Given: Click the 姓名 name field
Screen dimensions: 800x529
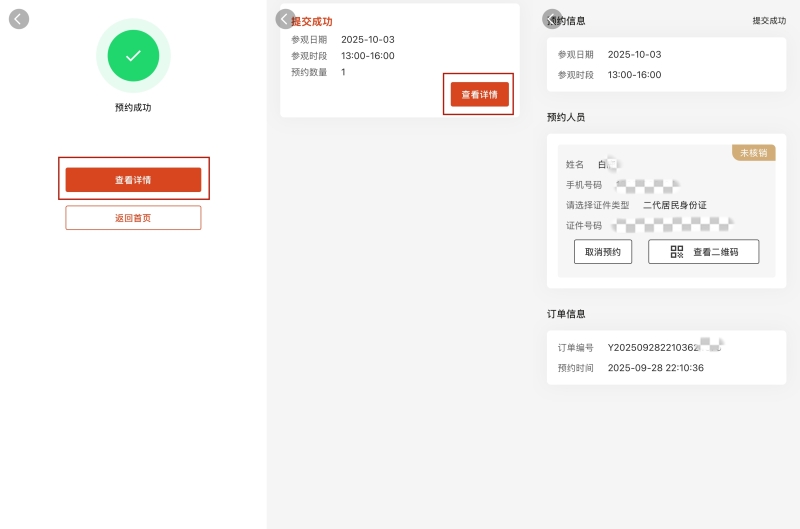Looking at the screenshot, I should (x=608, y=164).
